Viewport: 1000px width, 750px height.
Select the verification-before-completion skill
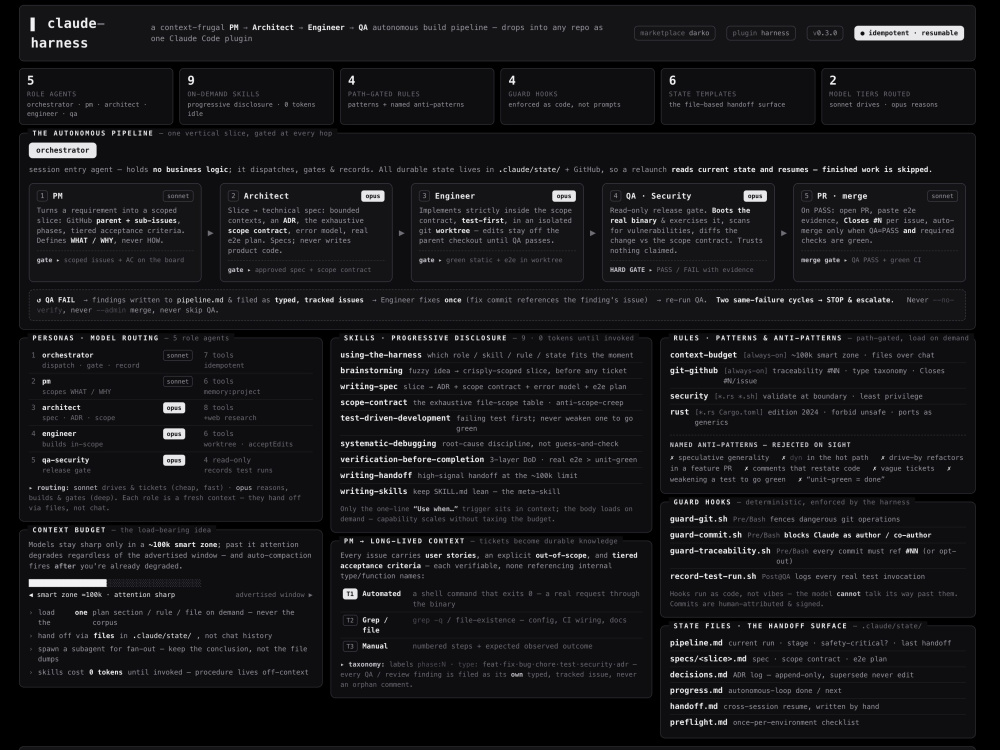(412, 459)
